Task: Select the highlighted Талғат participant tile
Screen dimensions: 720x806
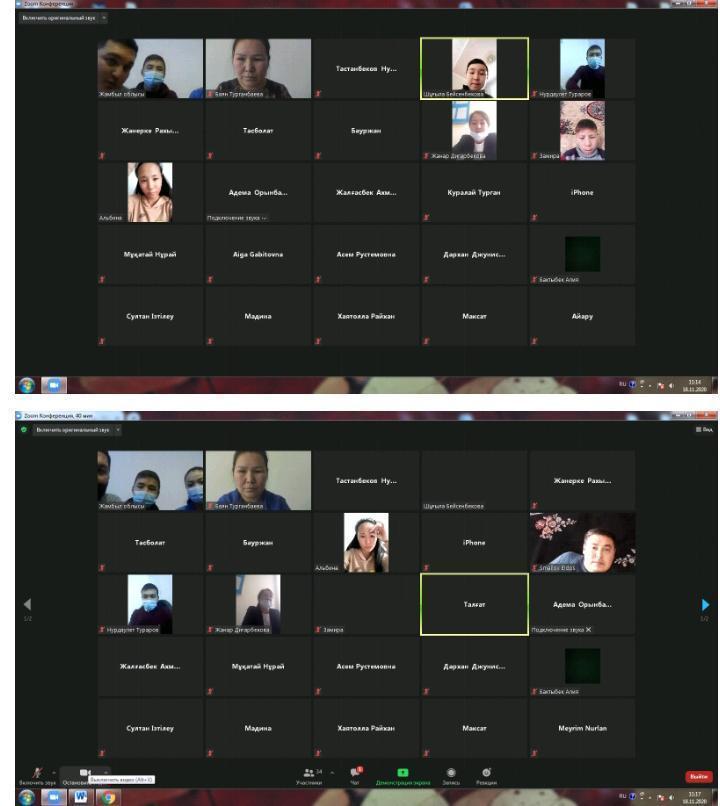Action: [x=474, y=604]
